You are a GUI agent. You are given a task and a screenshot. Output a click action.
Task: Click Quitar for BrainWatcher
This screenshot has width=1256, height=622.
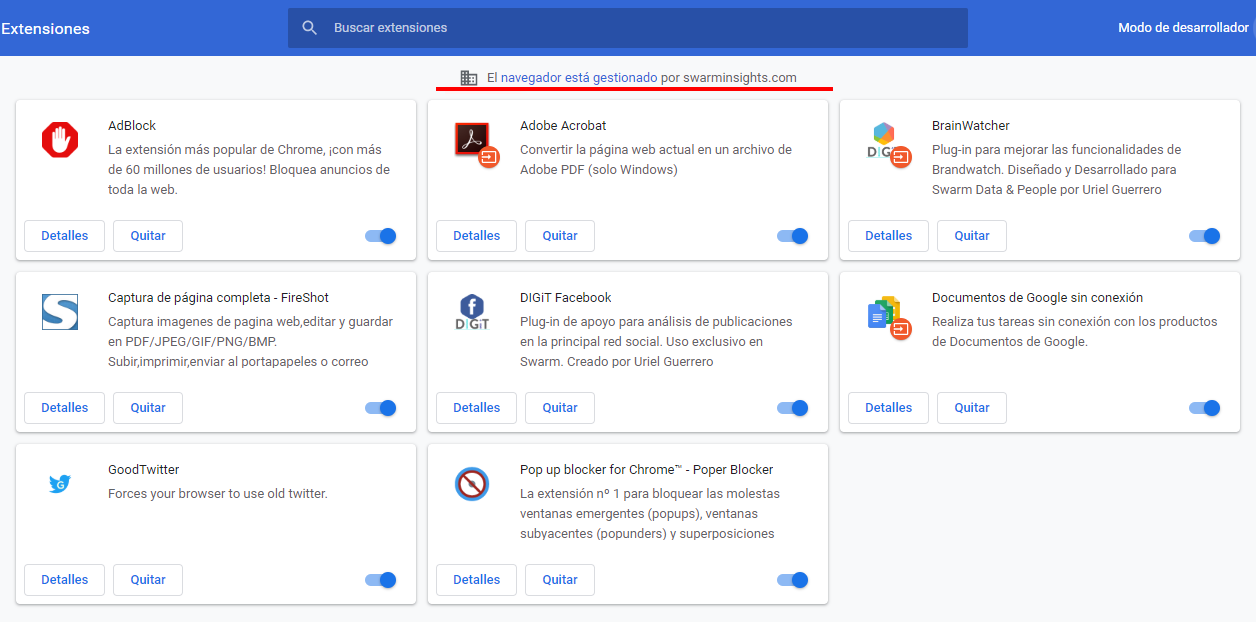point(972,236)
